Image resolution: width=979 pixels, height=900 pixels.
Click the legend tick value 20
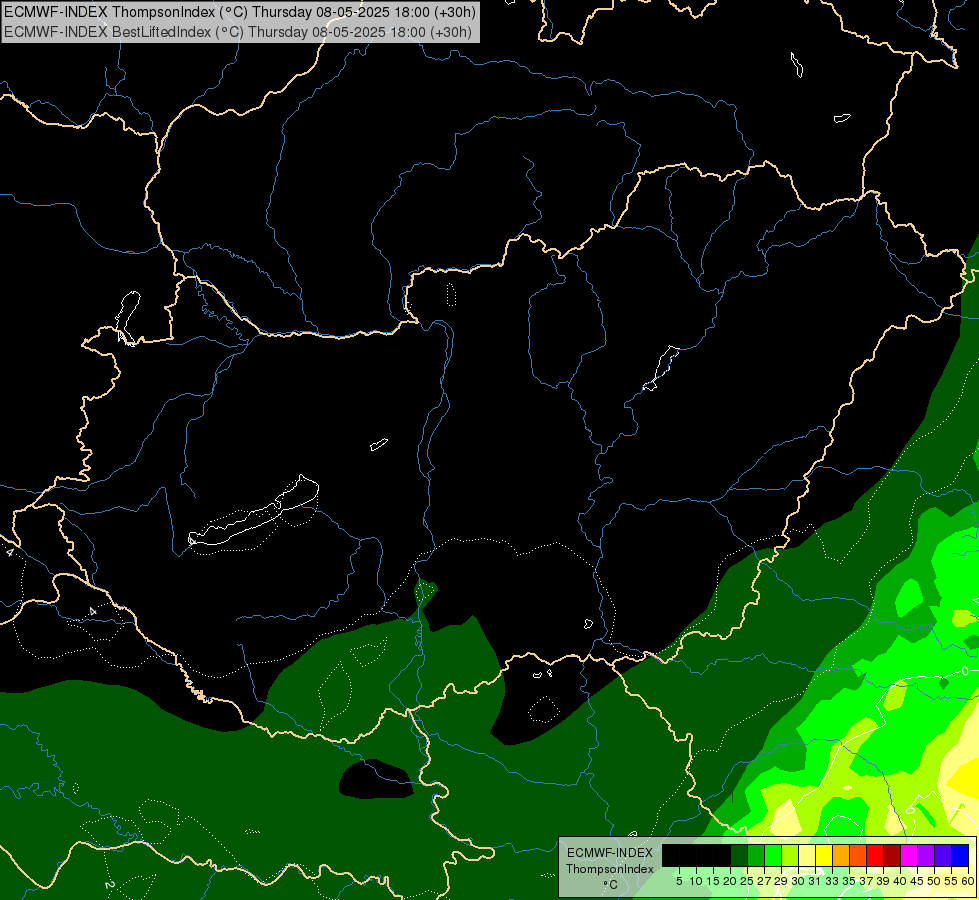[729, 881]
